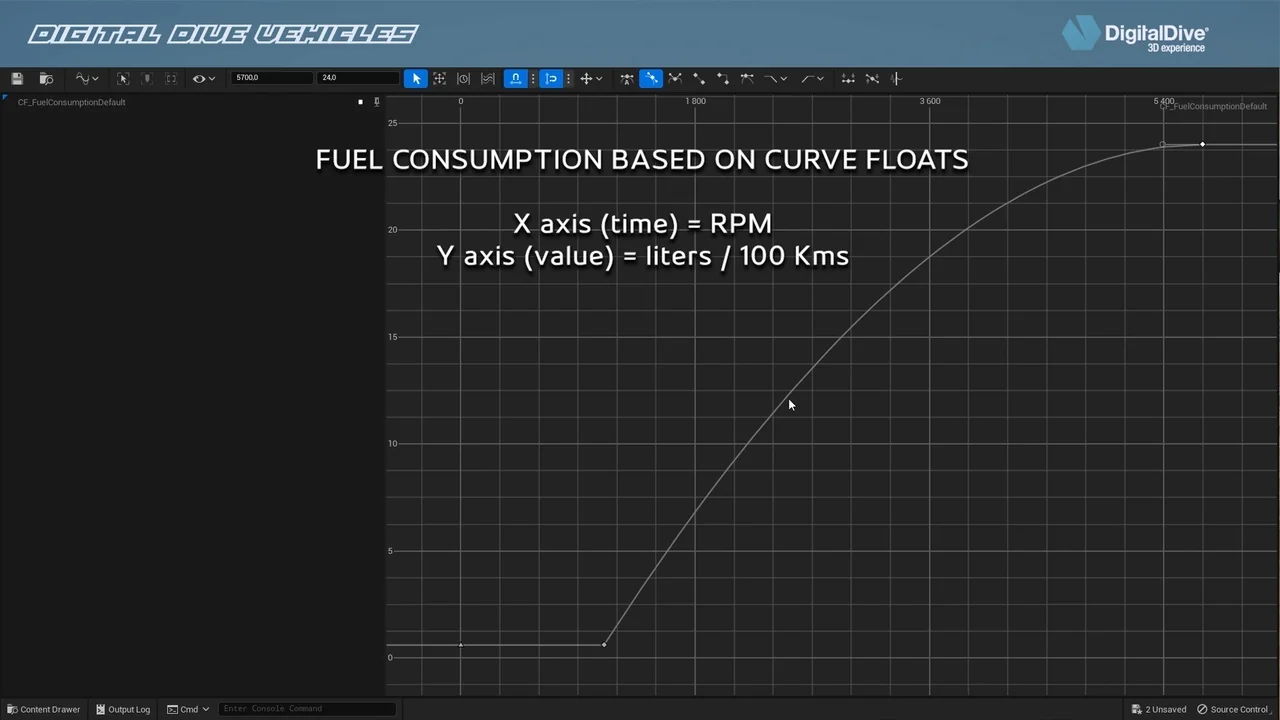Apply cubic auto tangent mode
This screenshot has width=1280, height=720.
pos(627,78)
